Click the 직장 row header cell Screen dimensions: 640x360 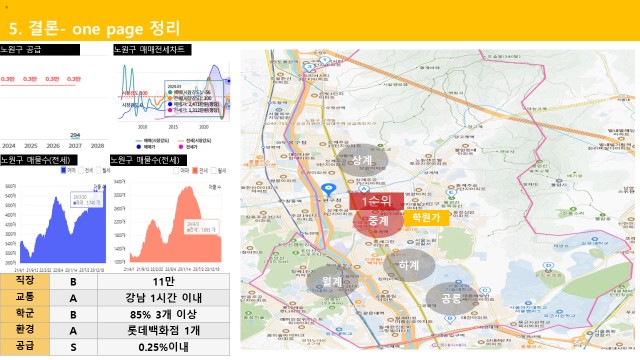pos(25,281)
